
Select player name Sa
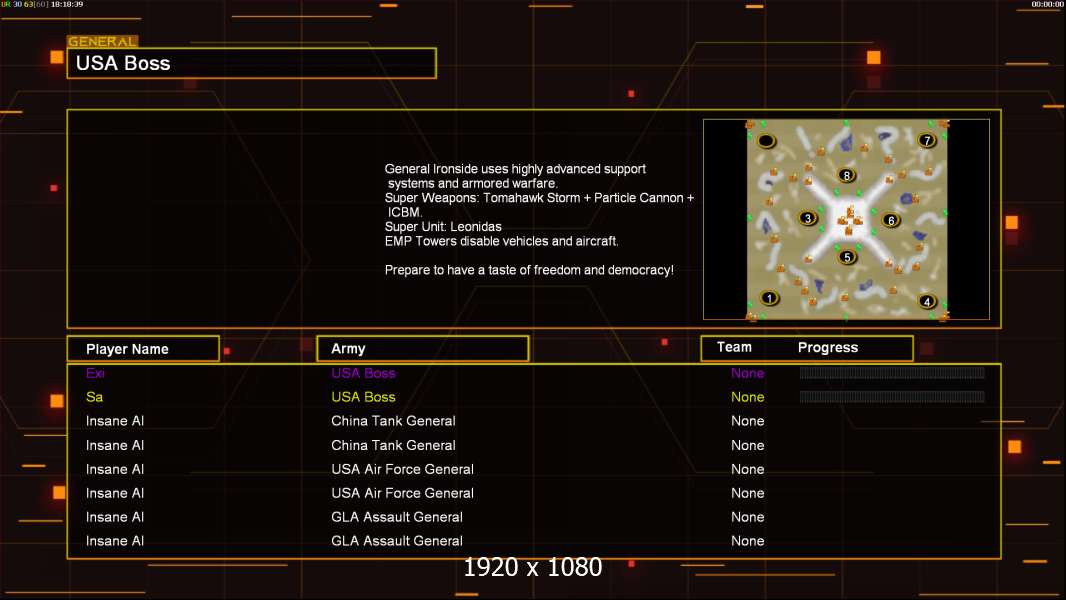(x=94, y=397)
